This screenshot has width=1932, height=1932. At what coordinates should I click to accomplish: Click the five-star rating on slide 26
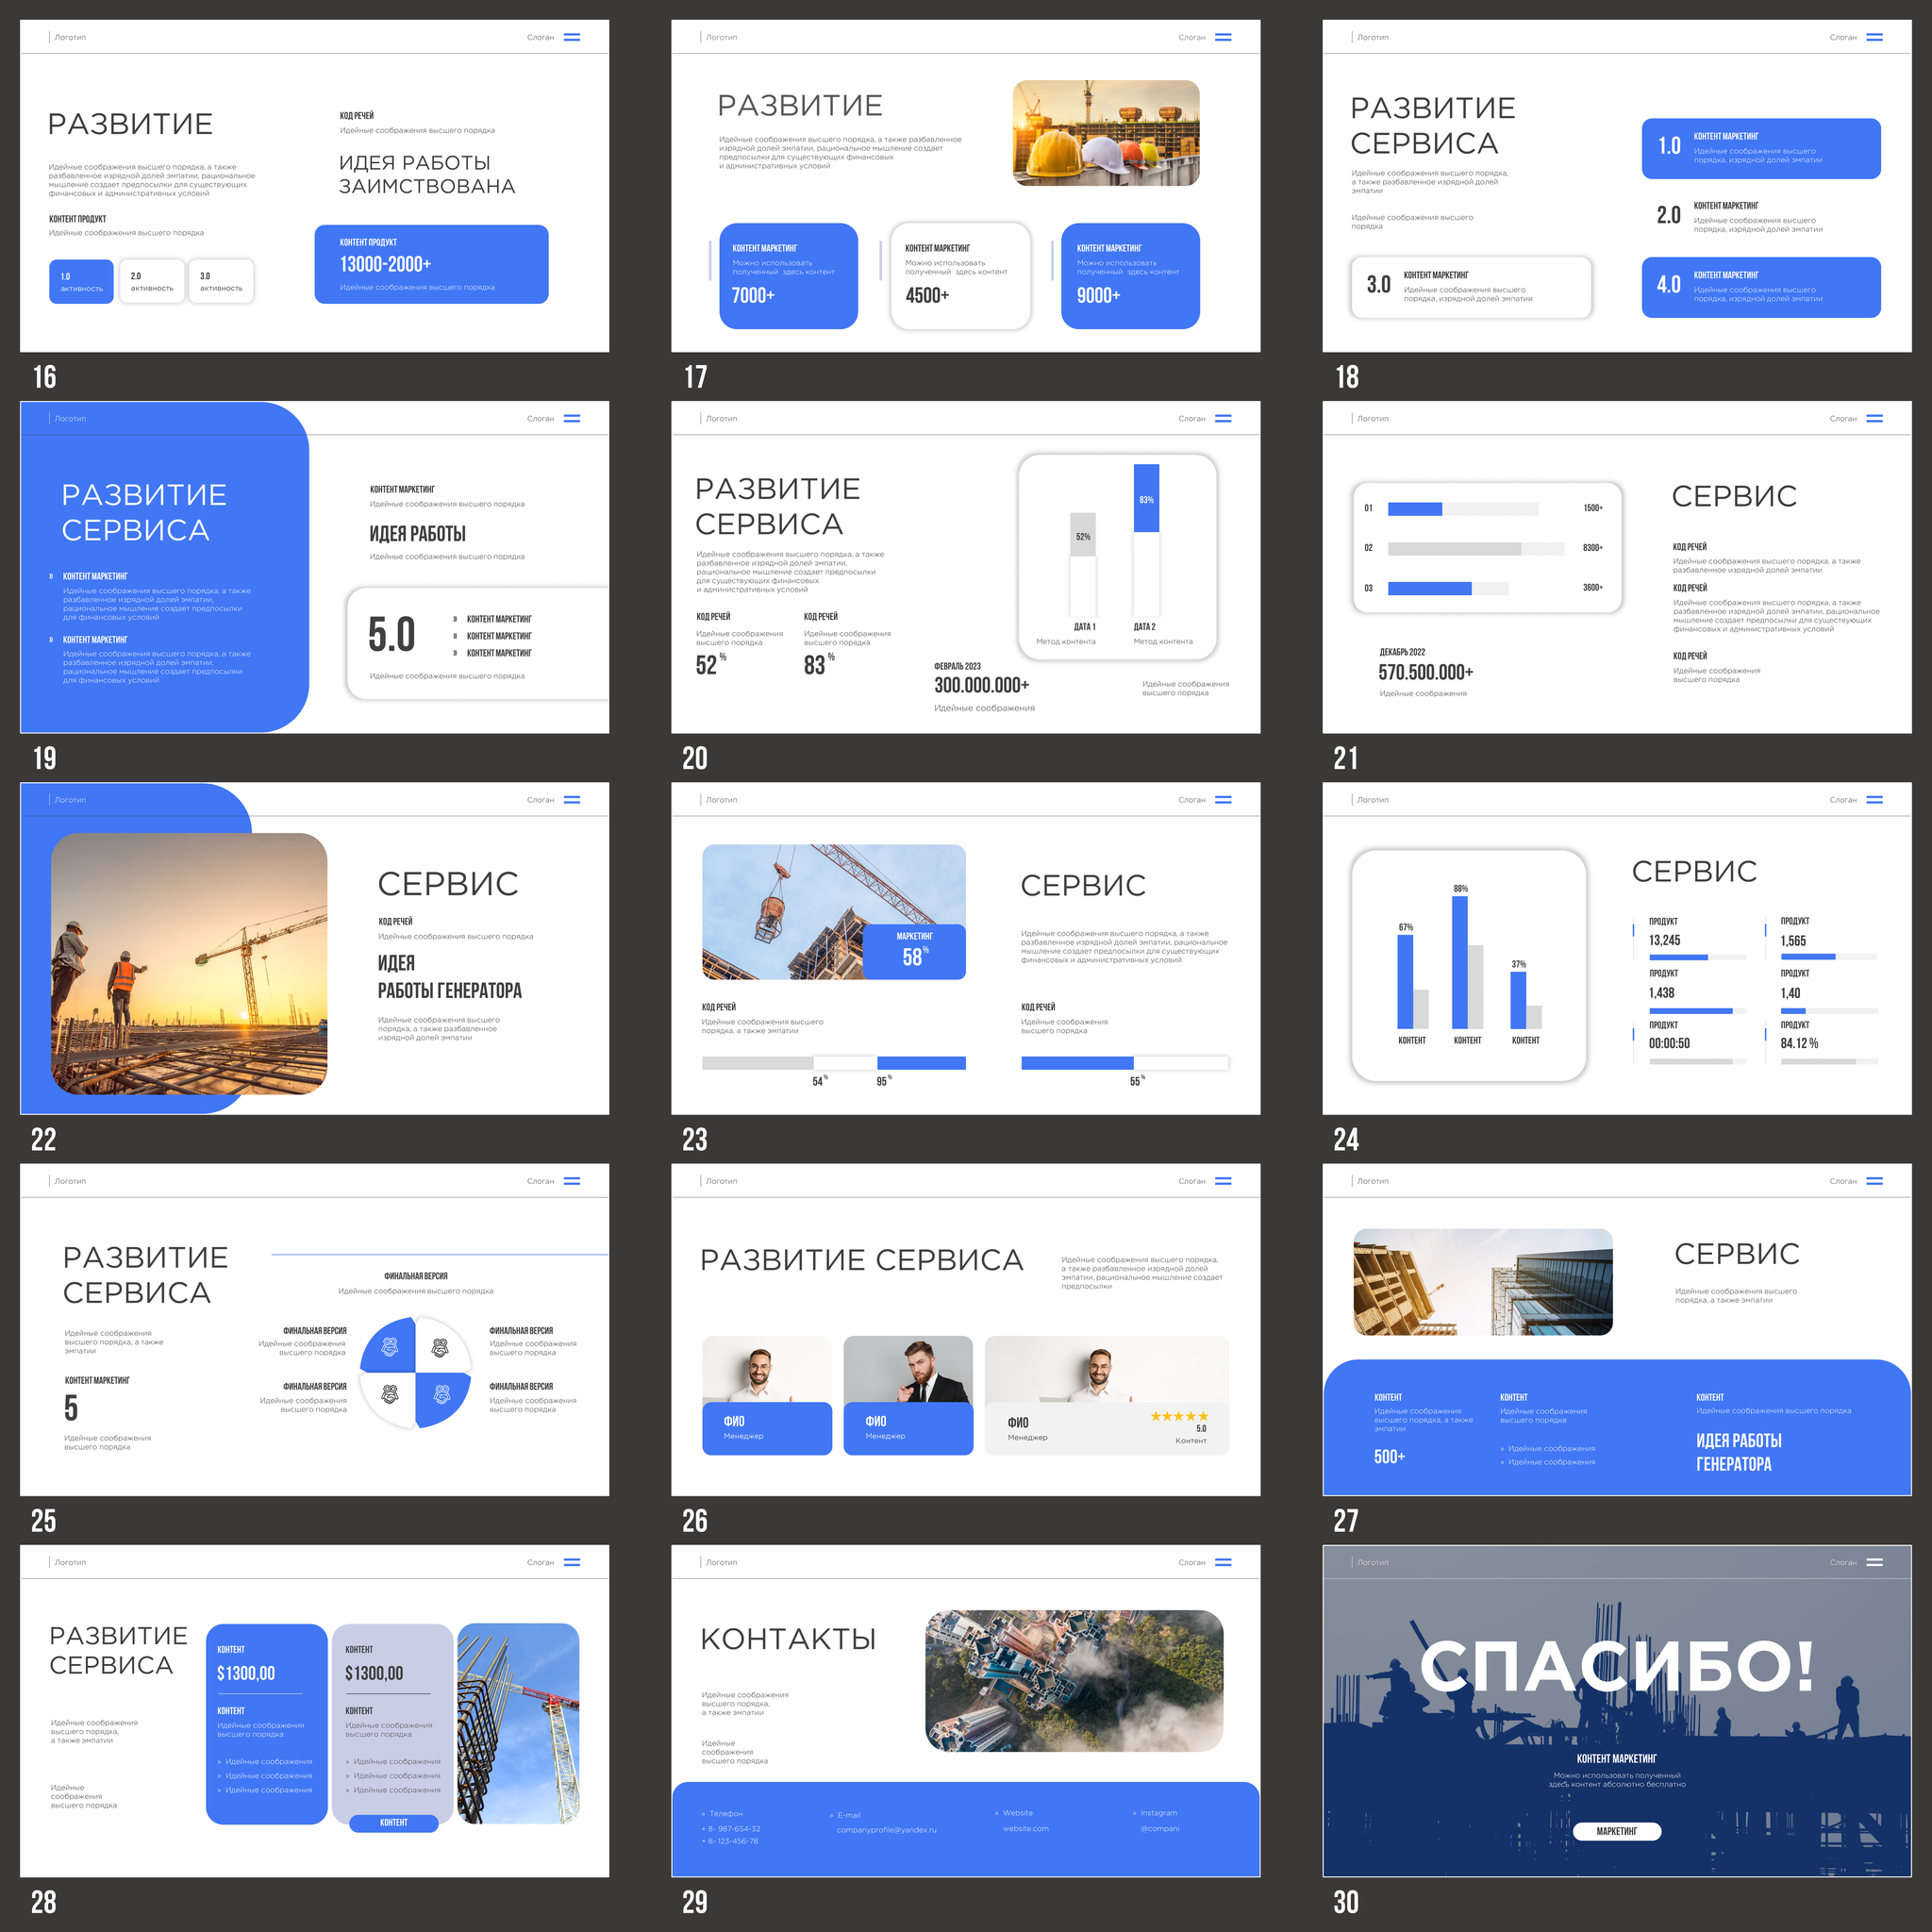point(1179,1416)
